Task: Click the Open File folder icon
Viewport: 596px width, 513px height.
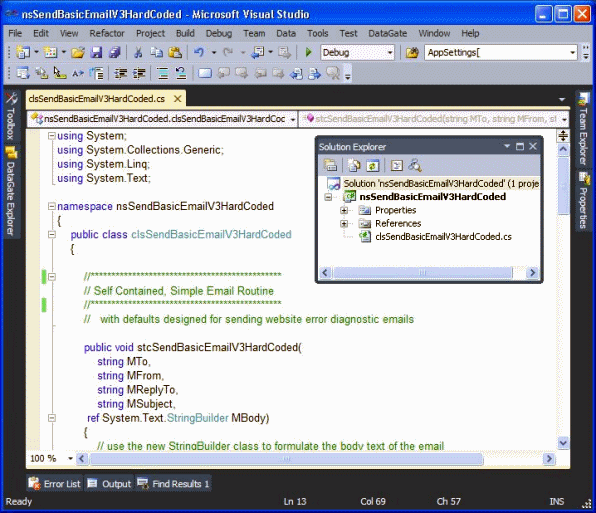Action: pyautogui.click(x=78, y=52)
